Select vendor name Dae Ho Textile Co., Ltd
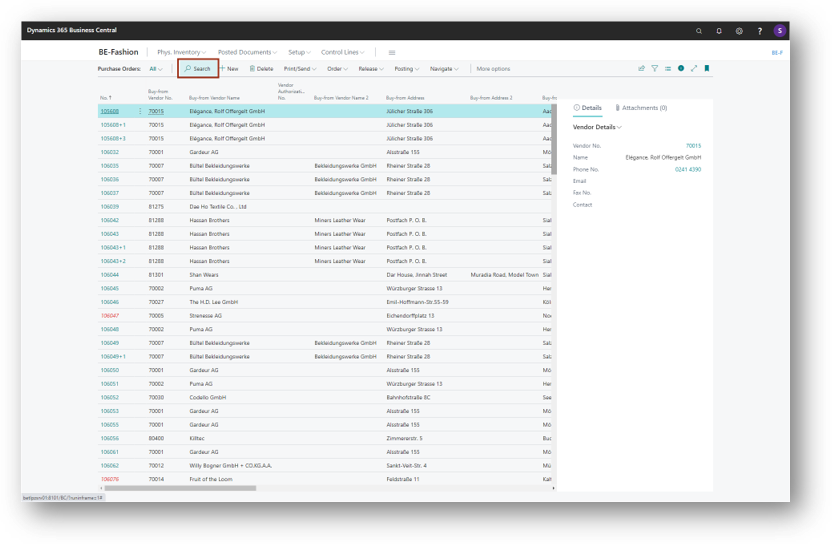Screen dimensions: 832x544 pyautogui.click(x=218, y=206)
